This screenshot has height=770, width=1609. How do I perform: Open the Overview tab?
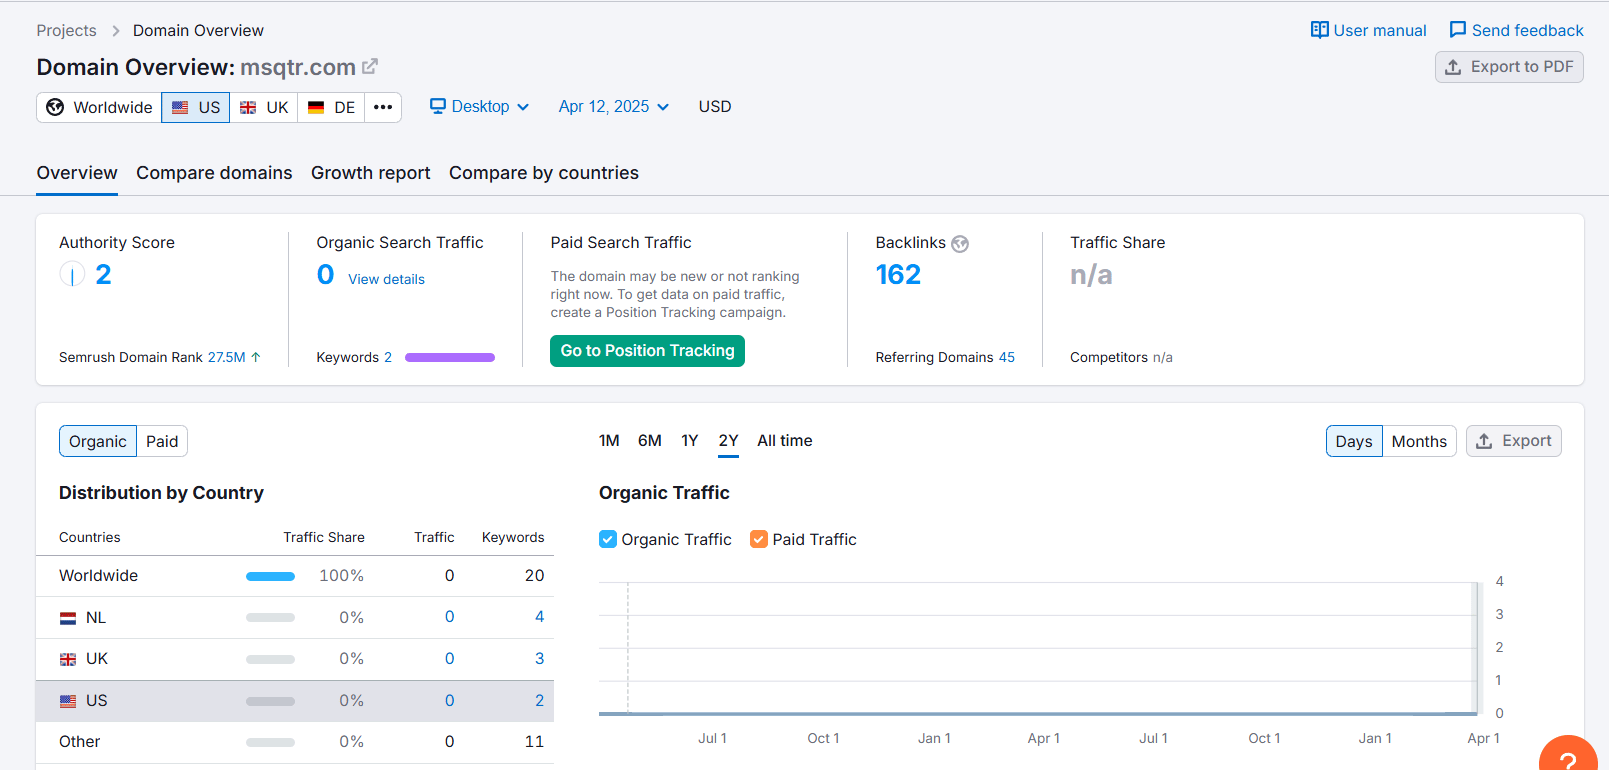point(77,173)
